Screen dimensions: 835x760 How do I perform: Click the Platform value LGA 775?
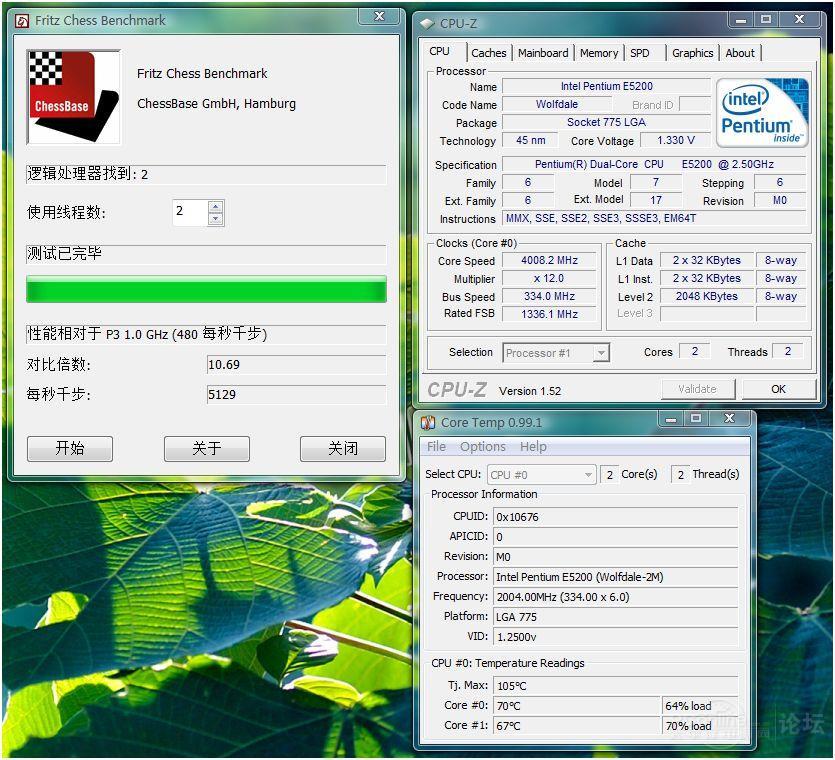(x=616, y=617)
